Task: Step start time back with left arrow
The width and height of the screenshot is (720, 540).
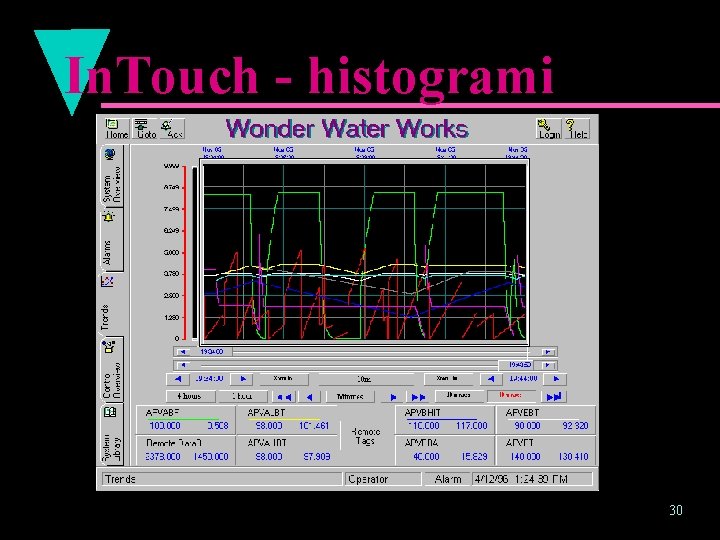Action: coord(178,379)
